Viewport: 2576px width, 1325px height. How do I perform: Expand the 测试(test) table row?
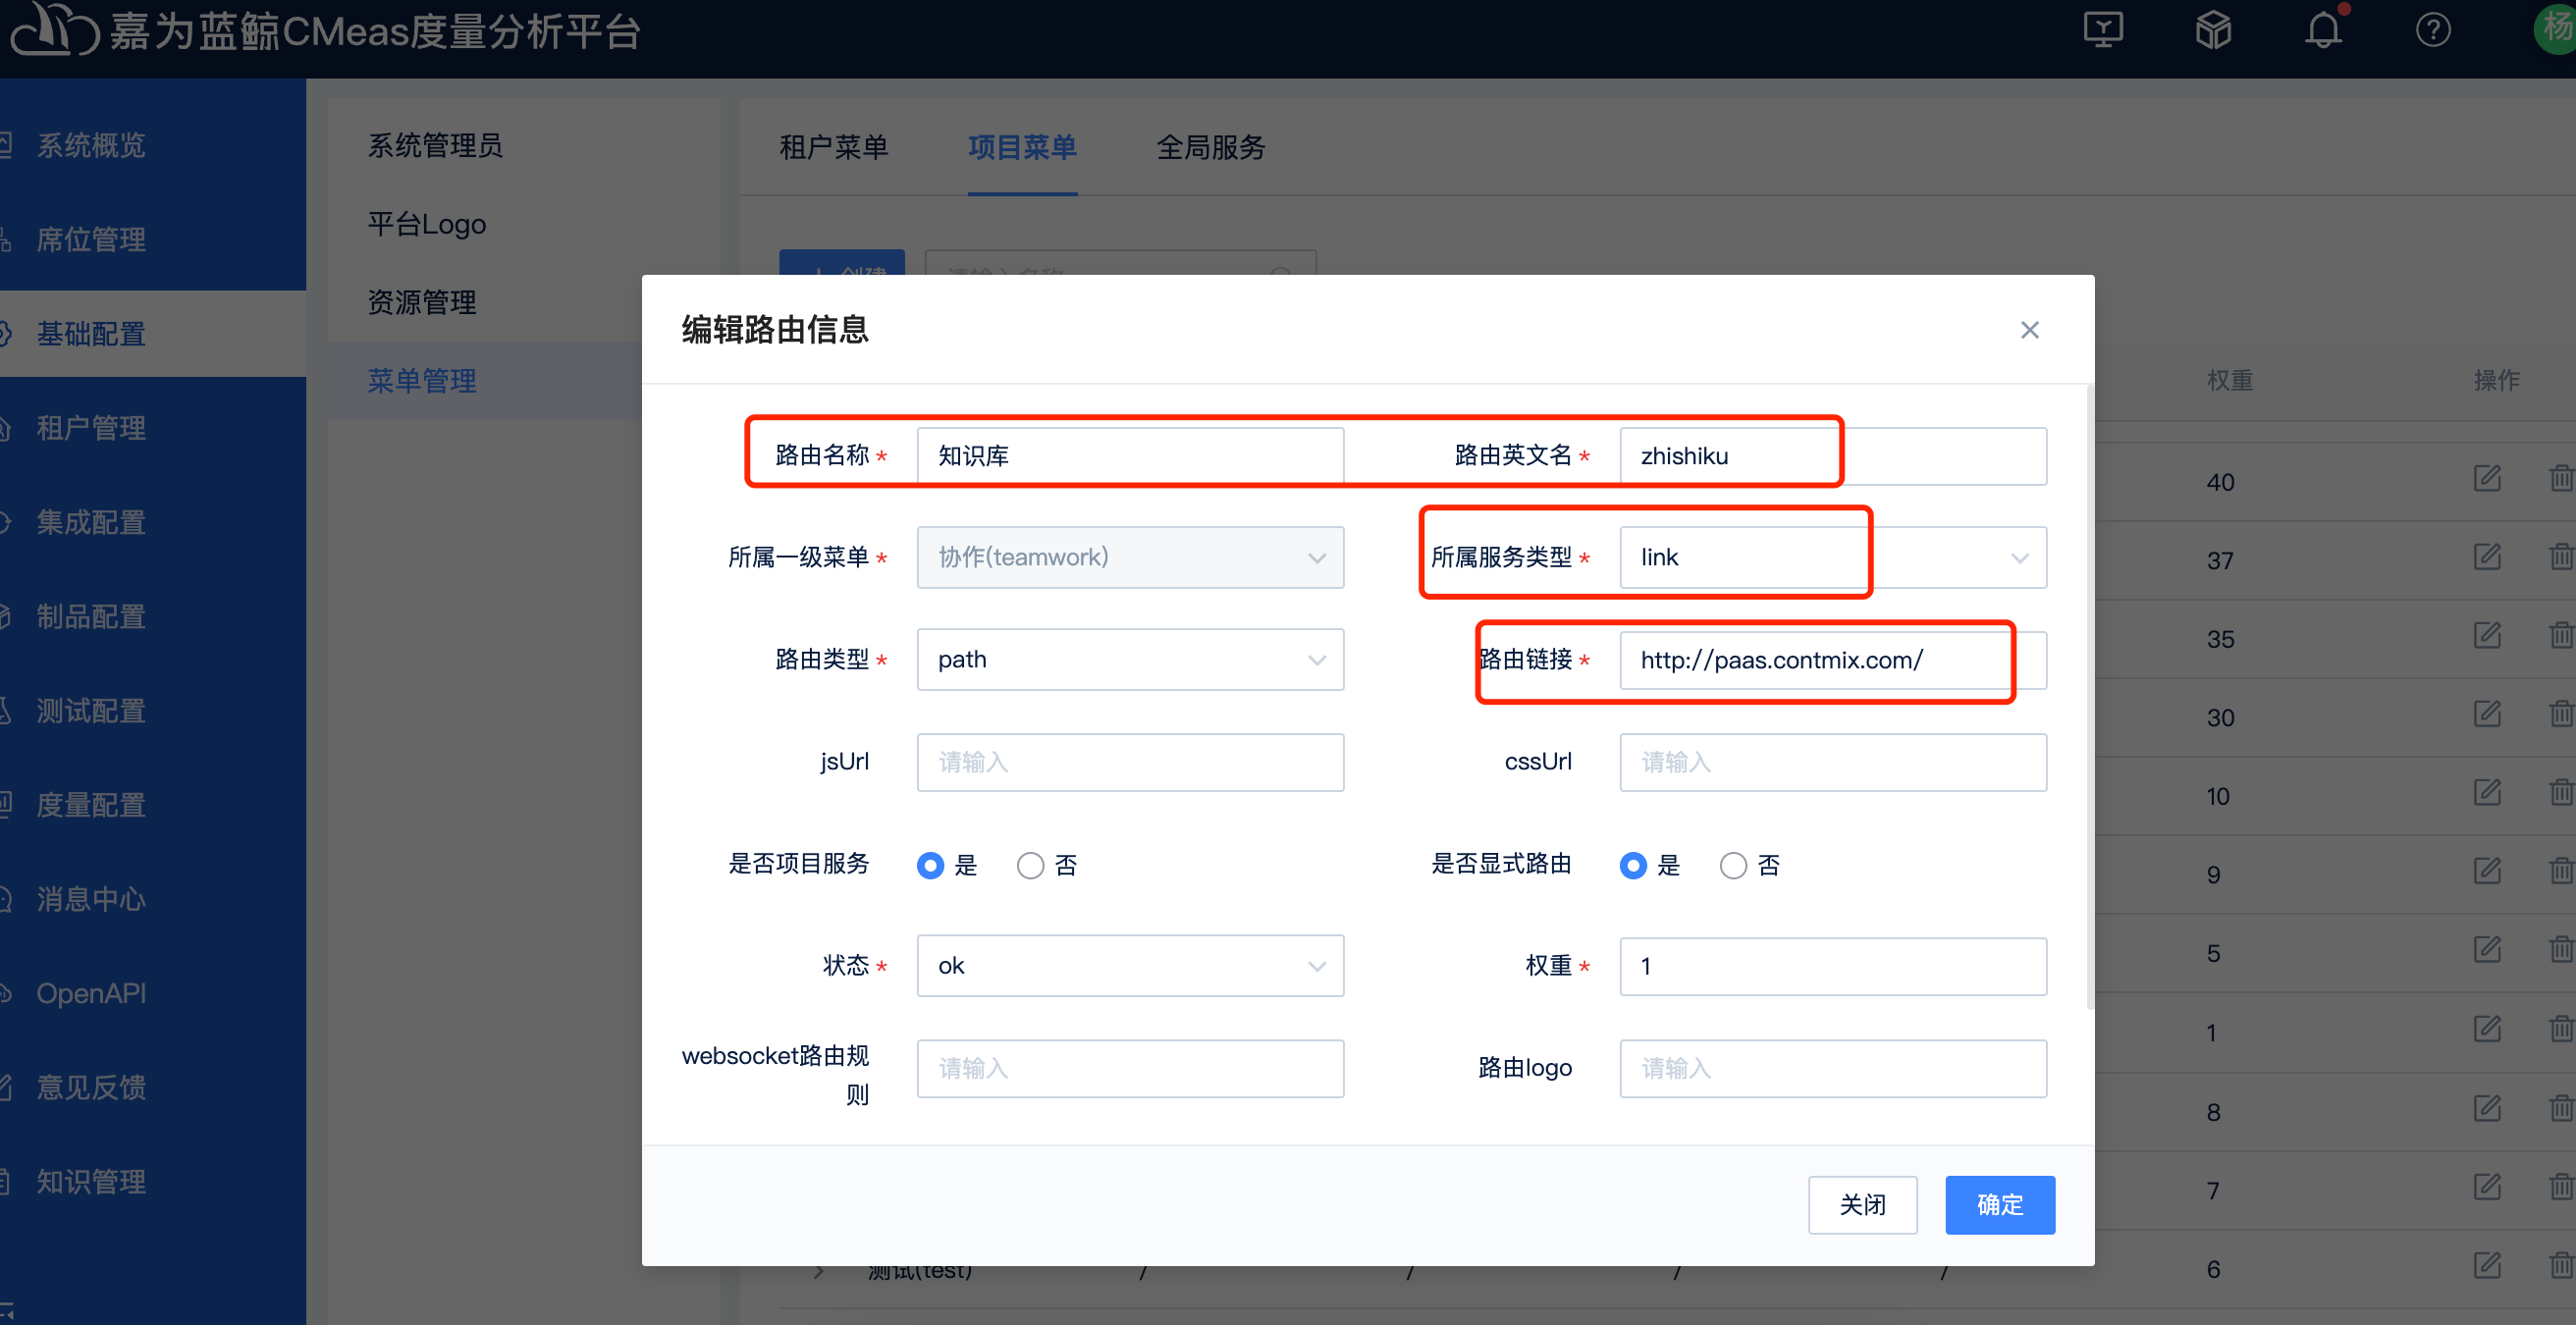819,1271
